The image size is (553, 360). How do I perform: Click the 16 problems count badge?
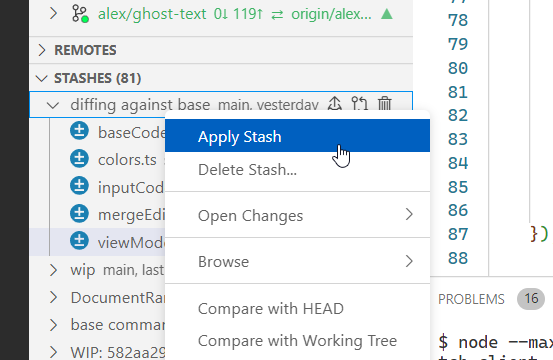(x=531, y=299)
